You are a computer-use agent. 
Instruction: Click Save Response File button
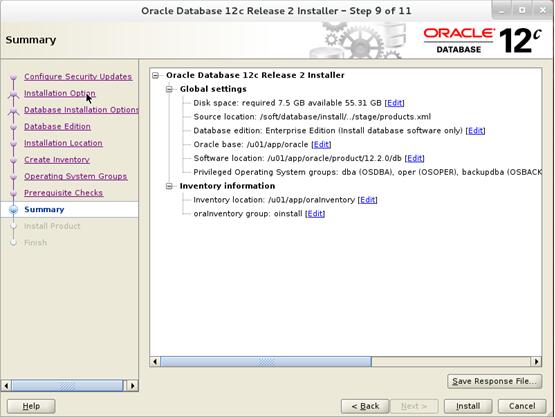coord(494,381)
